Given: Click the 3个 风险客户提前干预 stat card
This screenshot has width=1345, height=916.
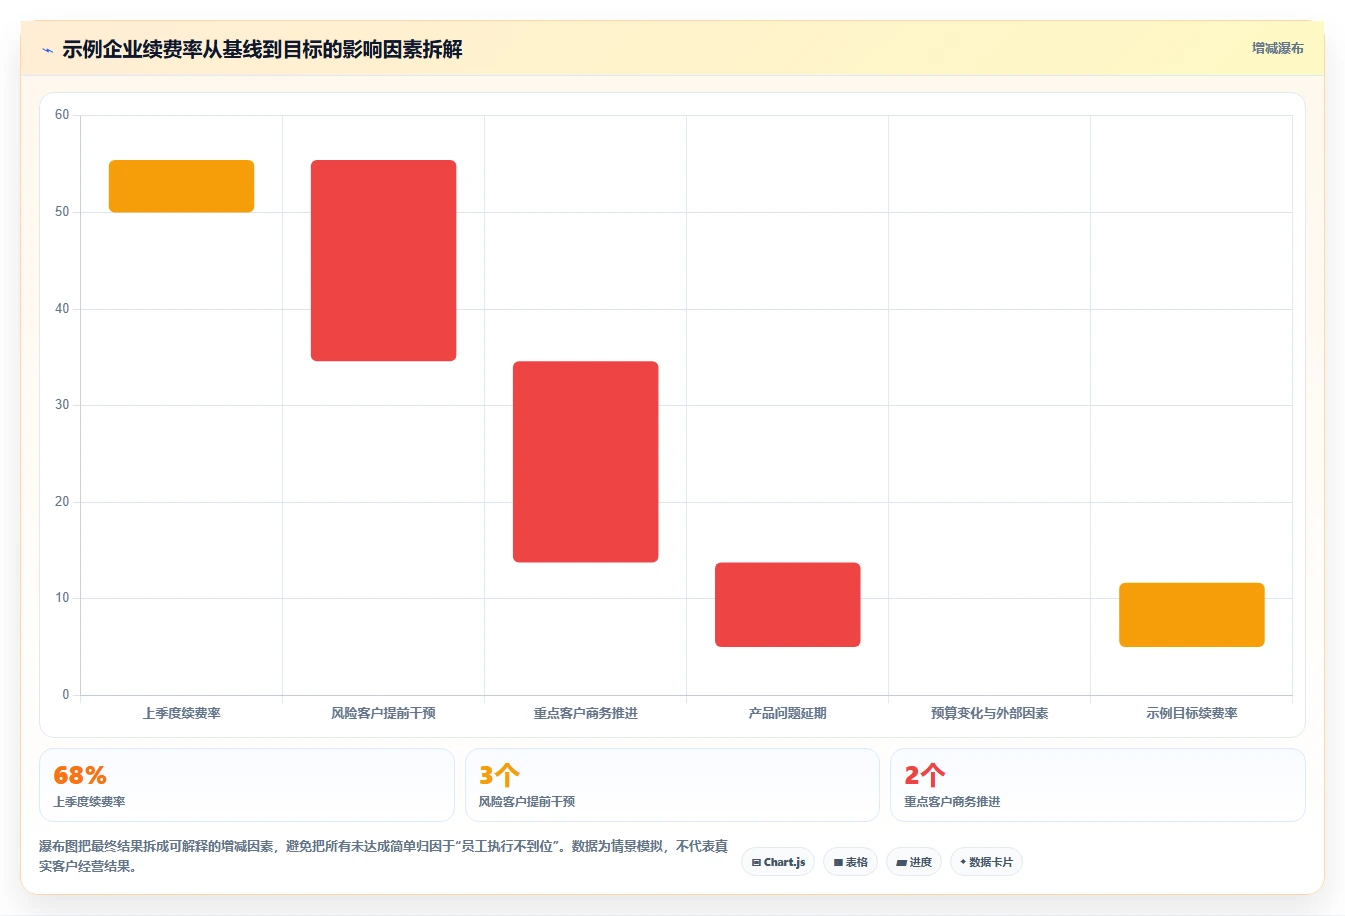Looking at the screenshot, I should point(672,785).
